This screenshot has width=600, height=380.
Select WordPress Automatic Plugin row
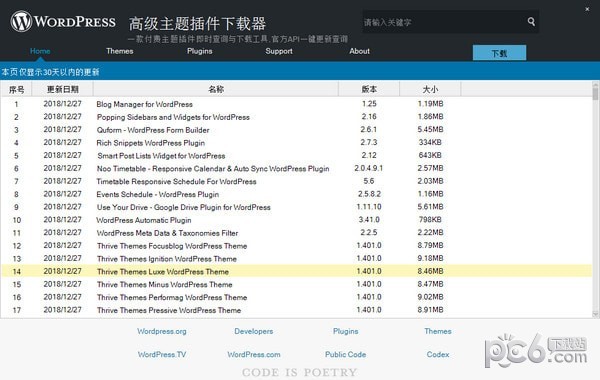tap(297, 220)
